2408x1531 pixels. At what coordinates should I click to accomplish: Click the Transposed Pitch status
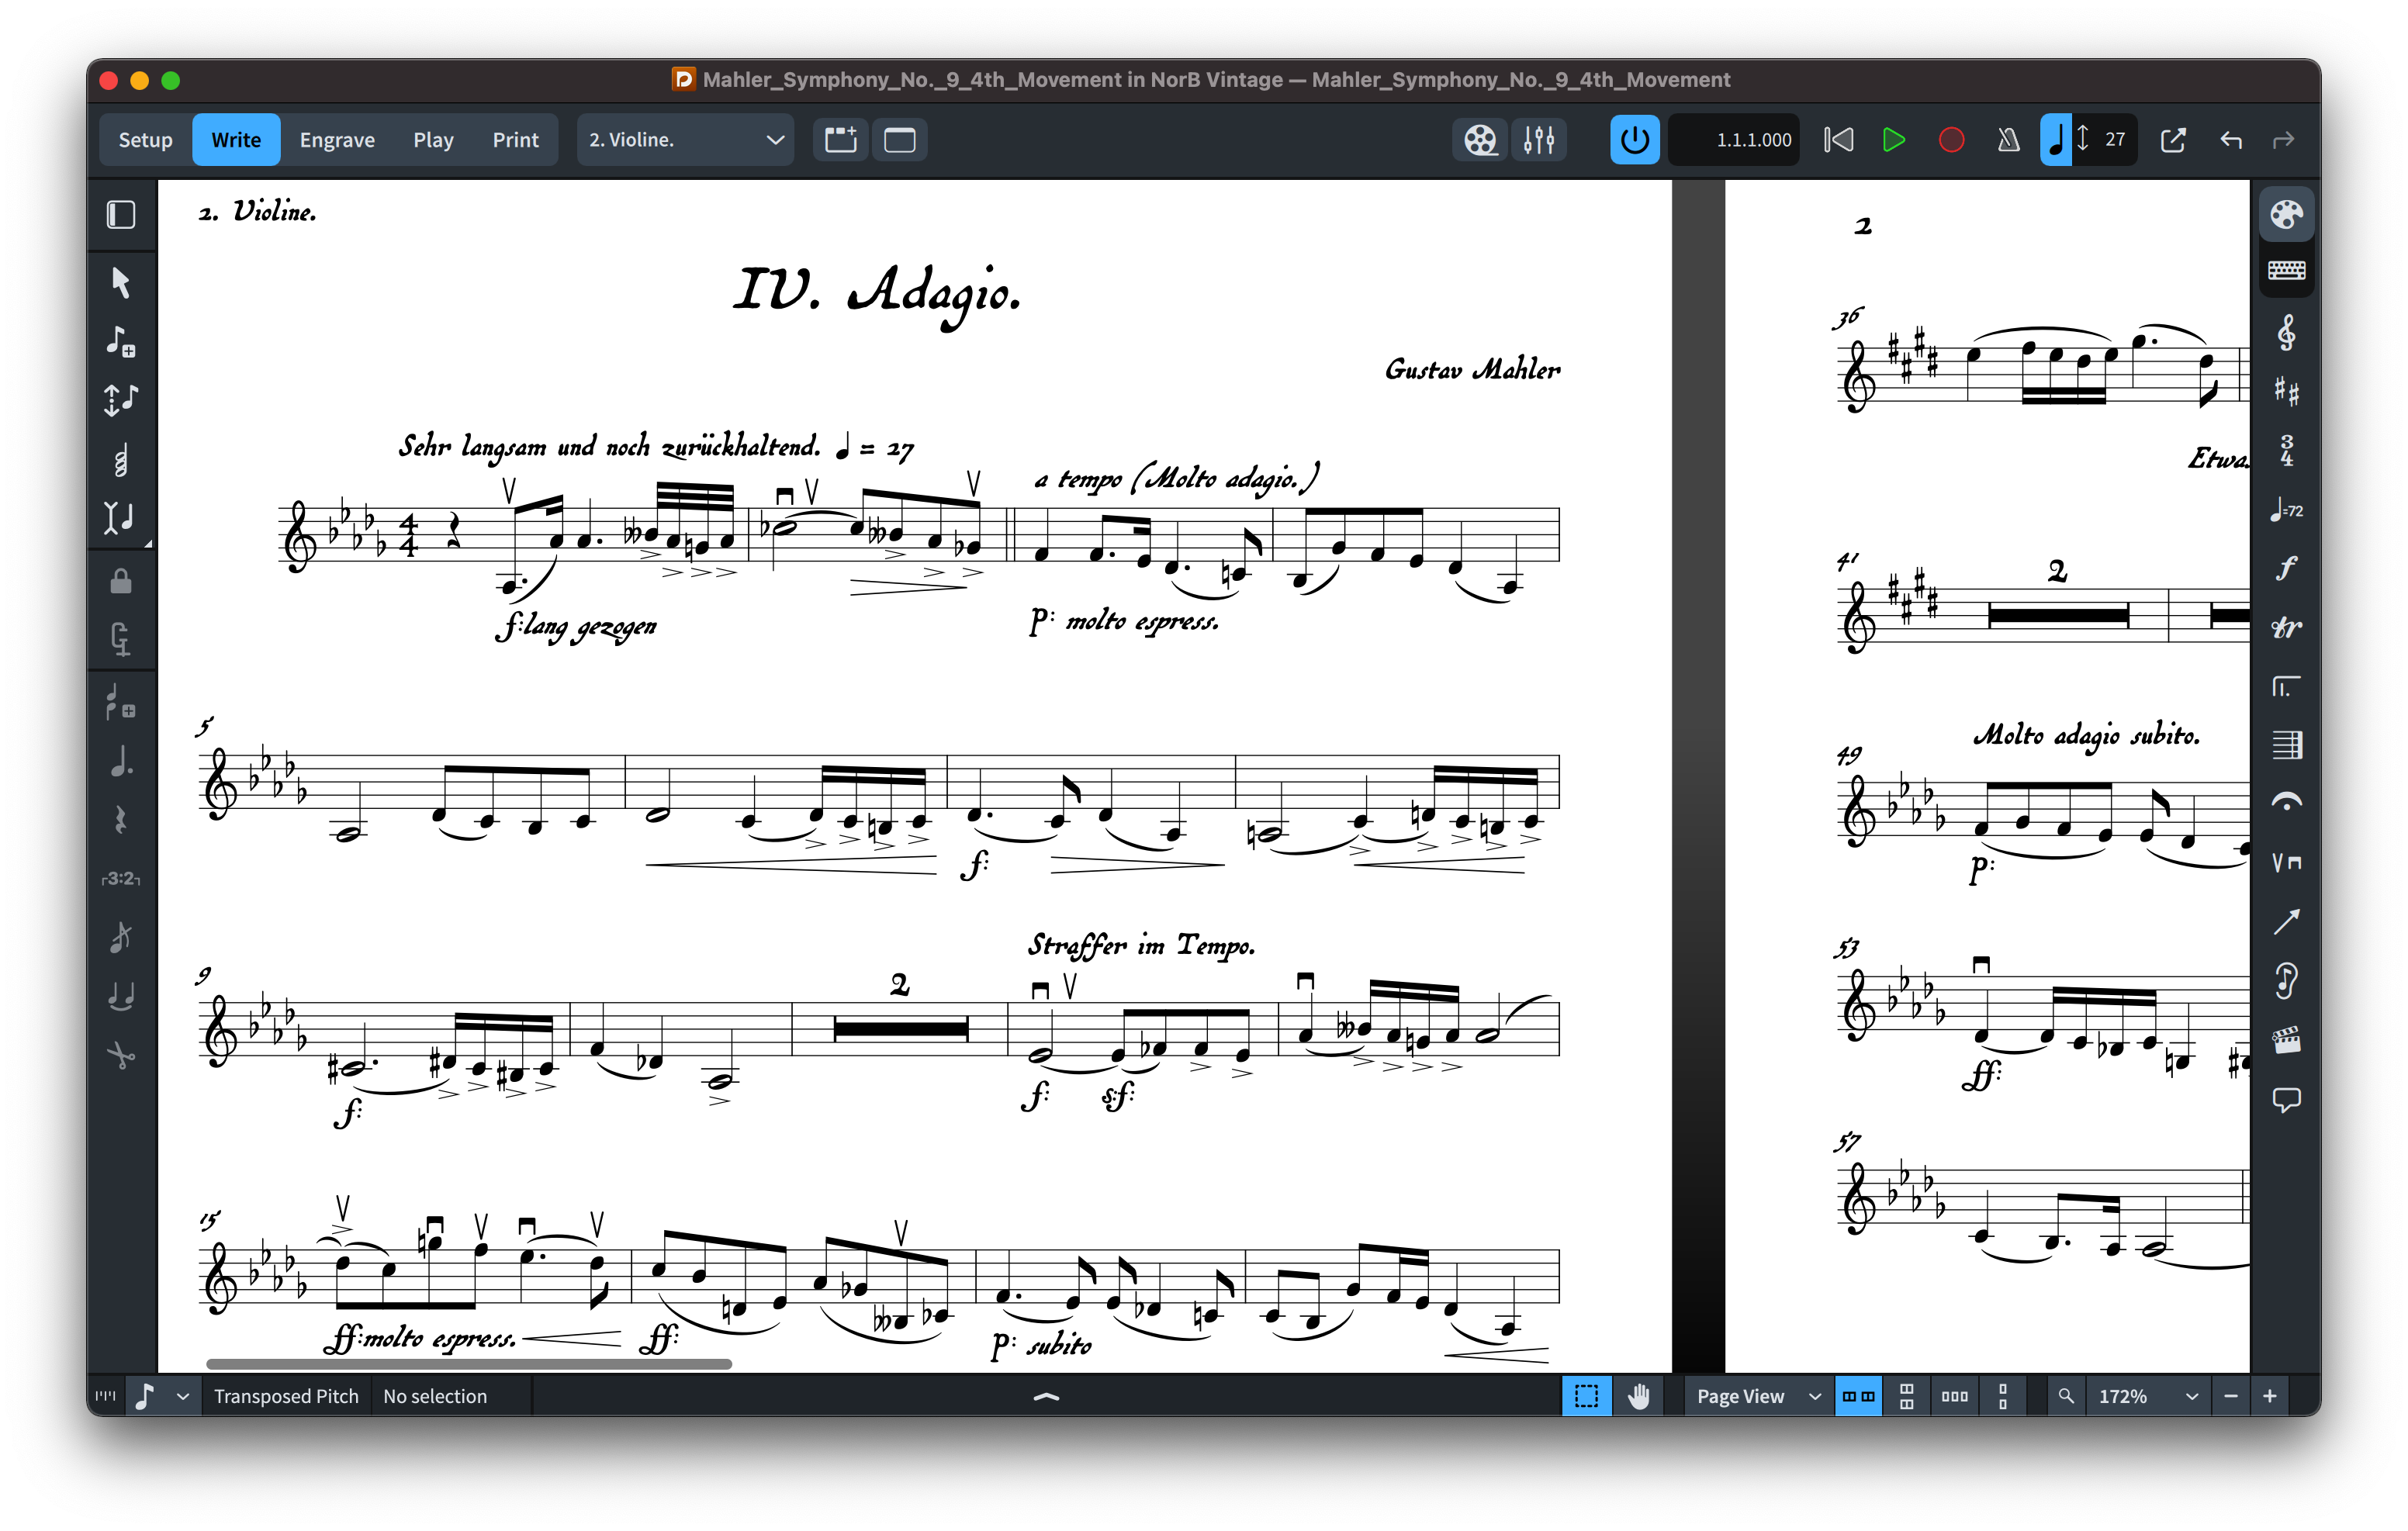[x=286, y=1397]
